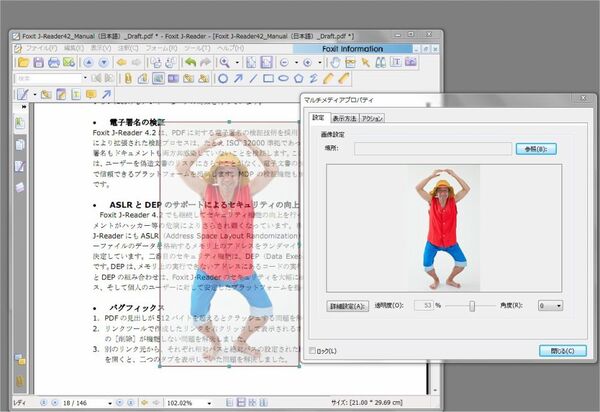Open the dropdown next to the pen sign tool

pos(35,94)
